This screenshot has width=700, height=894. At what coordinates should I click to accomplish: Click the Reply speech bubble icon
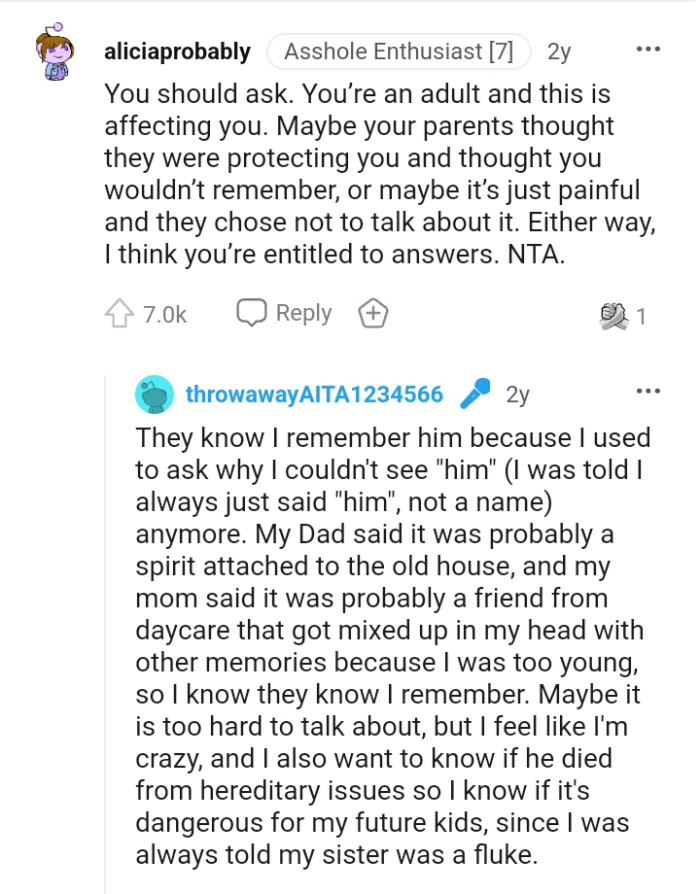pyautogui.click(x=254, y=312)
